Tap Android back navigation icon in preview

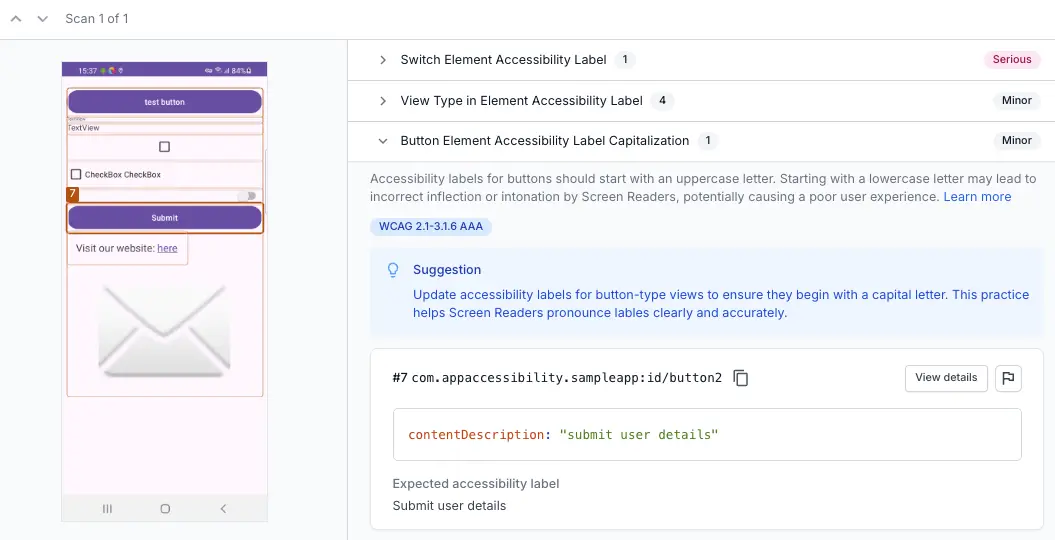tap(223, 509)
